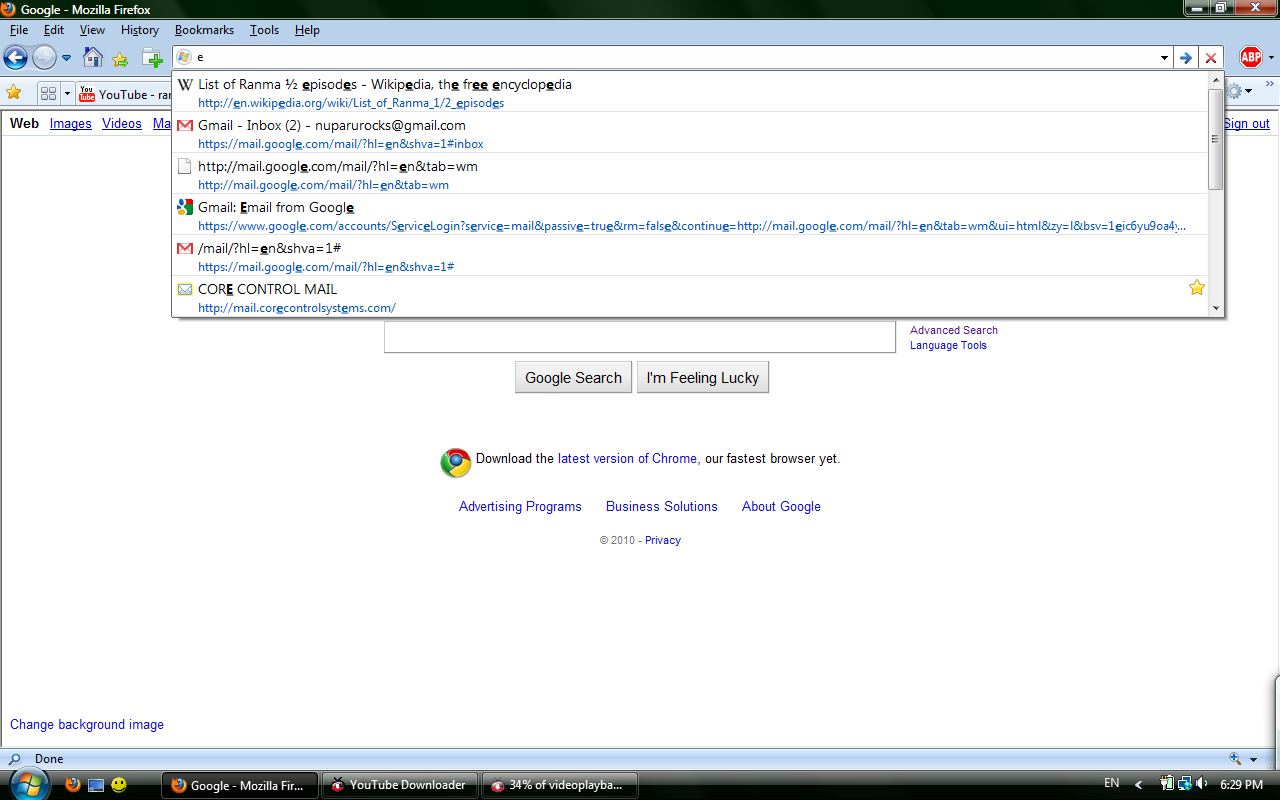The width and height of the screenshot is (1280, 800).
Task: Click the suggestions list scrollbar thumb
Action: tap(1216, 139)
